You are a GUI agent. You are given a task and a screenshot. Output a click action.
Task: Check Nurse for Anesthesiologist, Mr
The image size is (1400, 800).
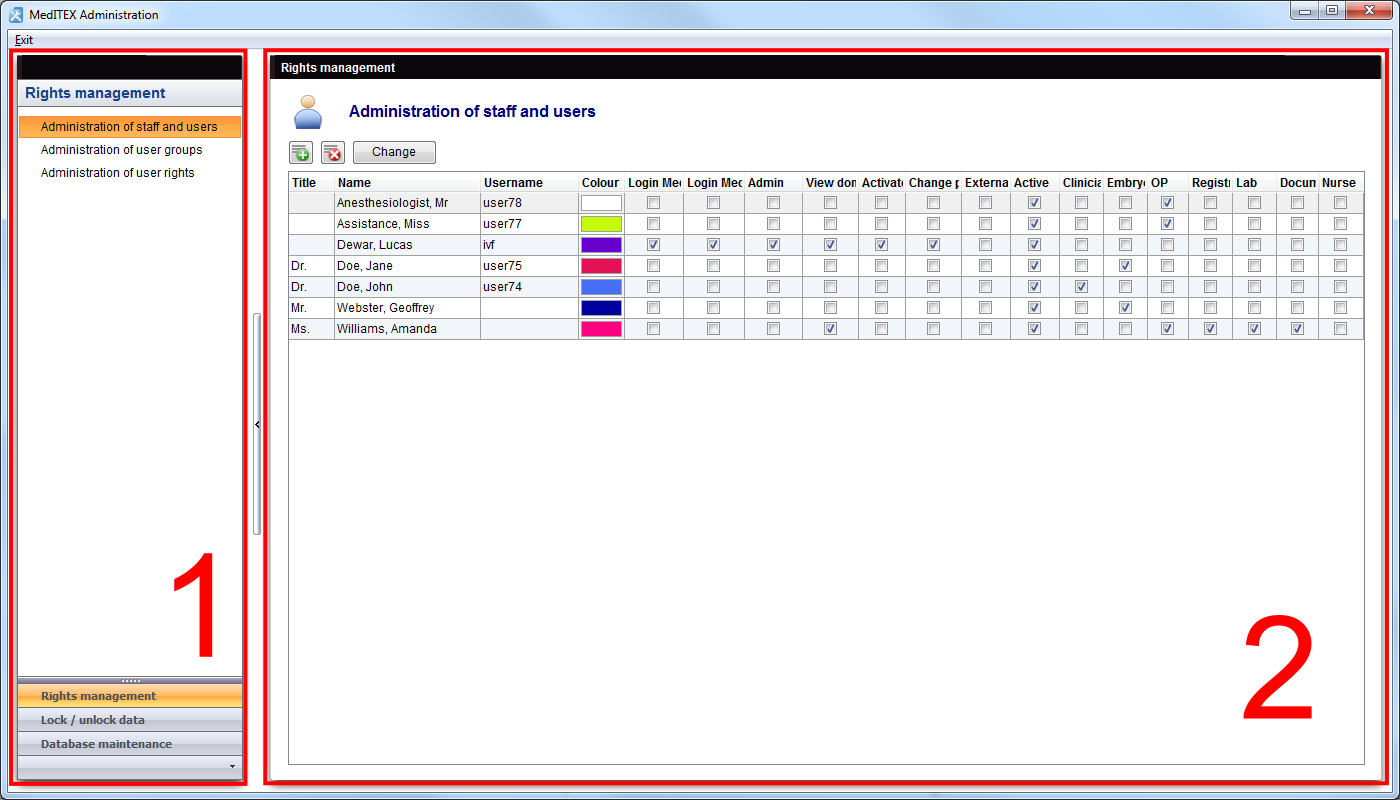pyautogui.click(x=1340, y=203)
